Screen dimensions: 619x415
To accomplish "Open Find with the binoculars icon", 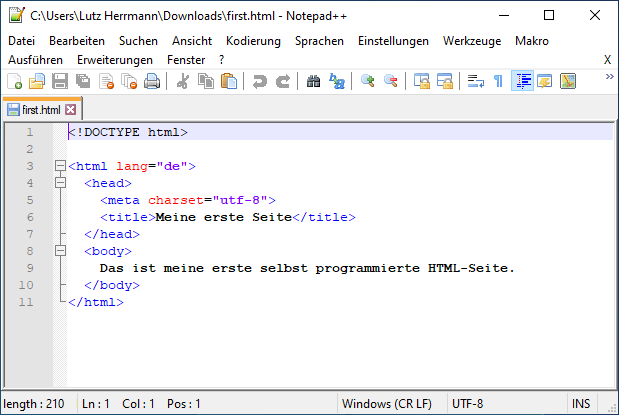I will (x=313, y=82).
